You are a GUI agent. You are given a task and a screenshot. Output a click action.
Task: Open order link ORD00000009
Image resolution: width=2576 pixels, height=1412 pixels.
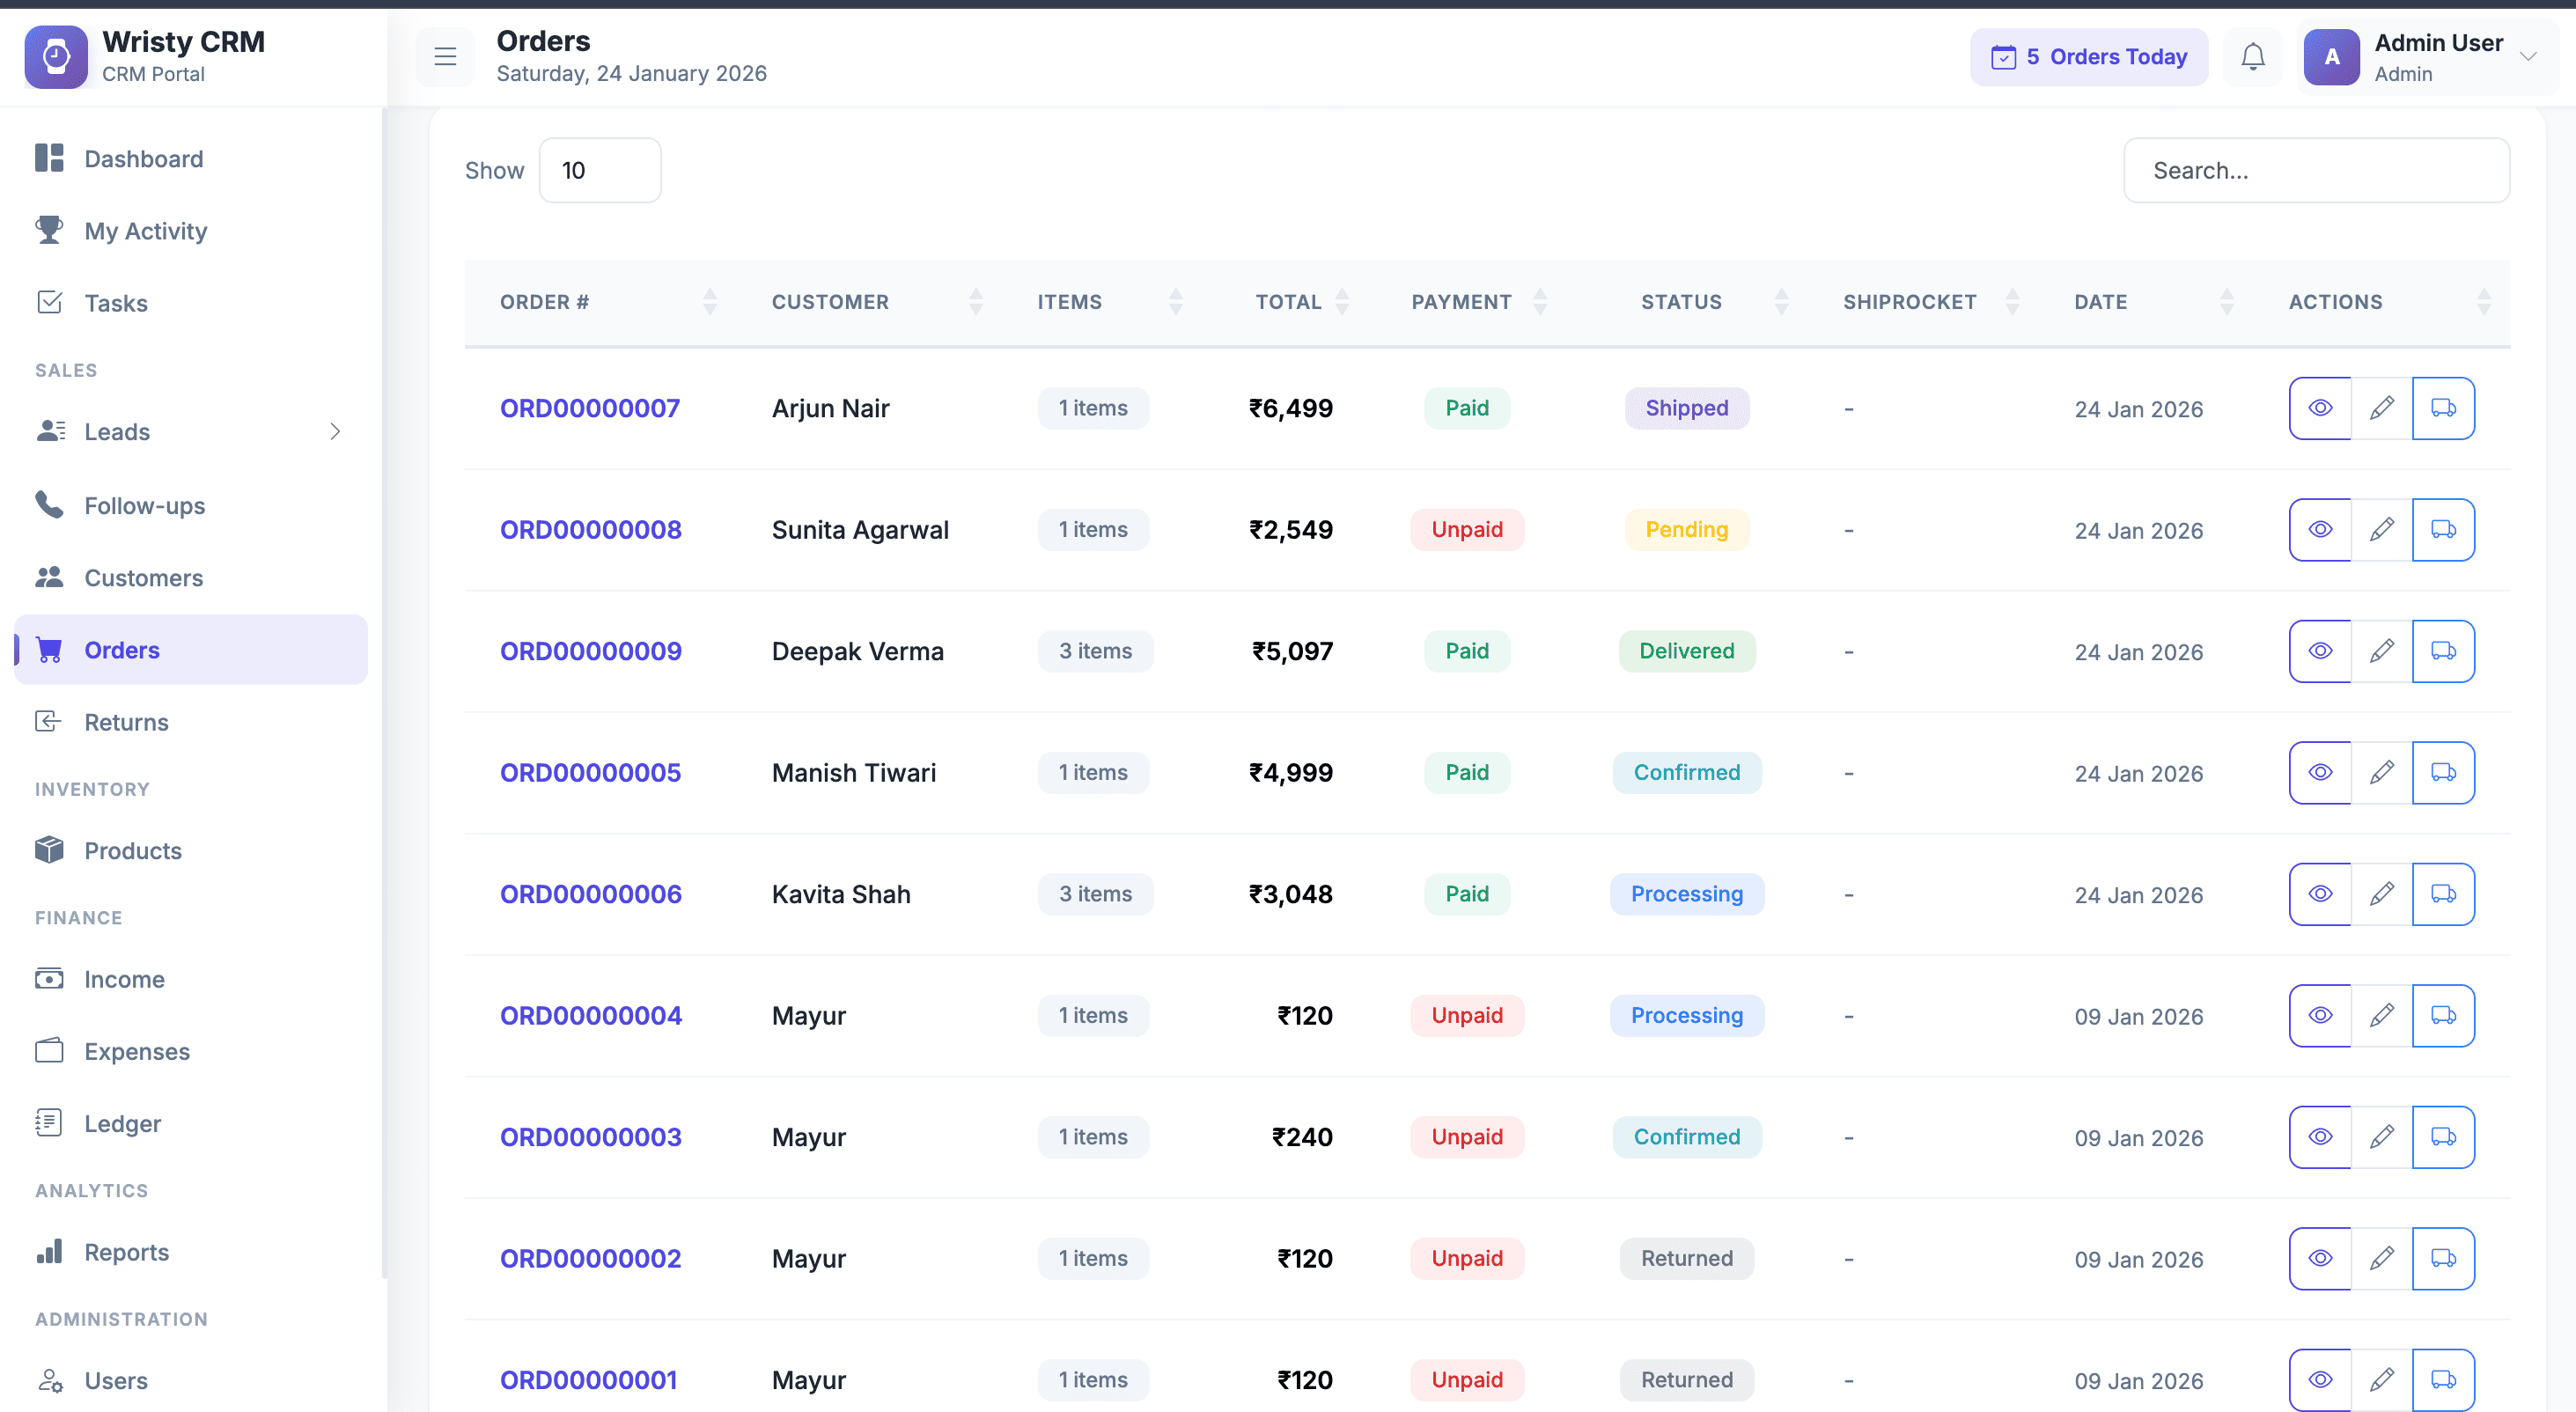pos(590,651)
